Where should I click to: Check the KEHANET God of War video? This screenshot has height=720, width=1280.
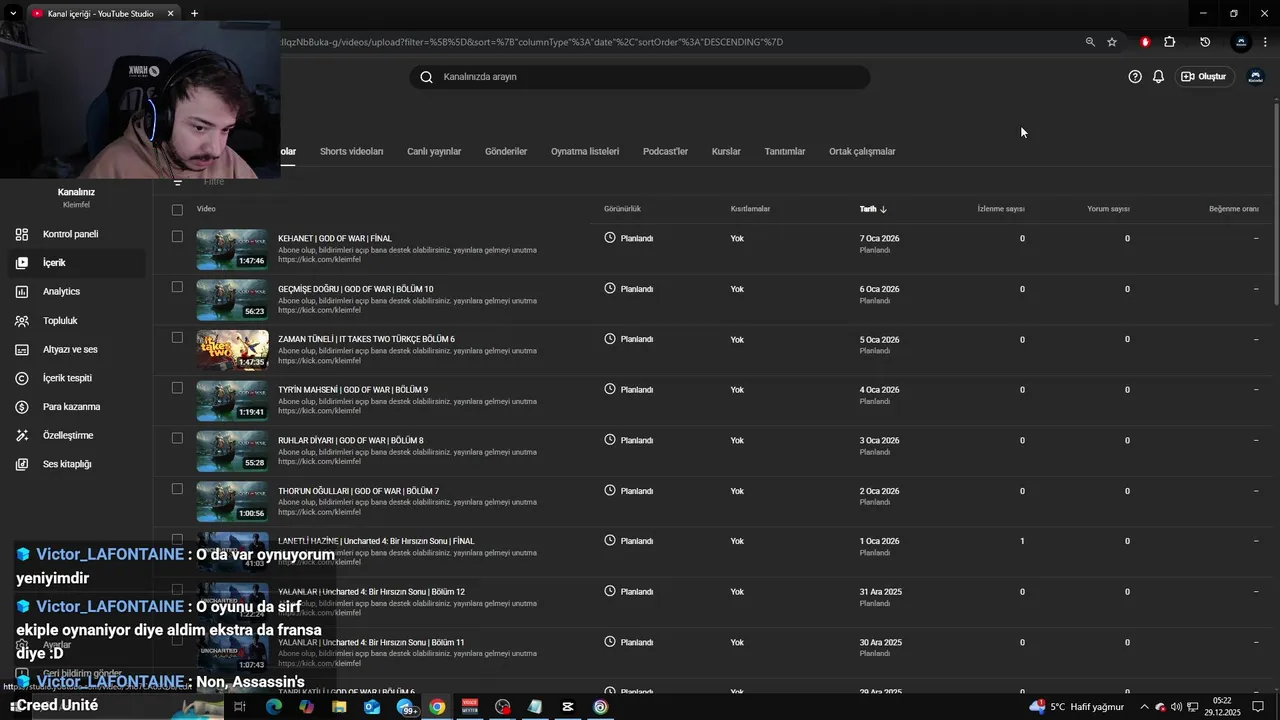click(x=177, y=237)
